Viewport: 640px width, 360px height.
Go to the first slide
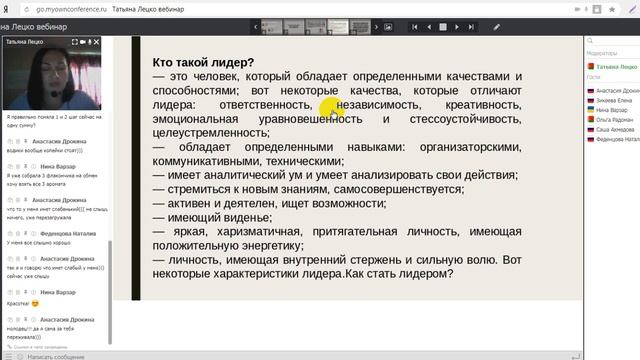point(414,27)
